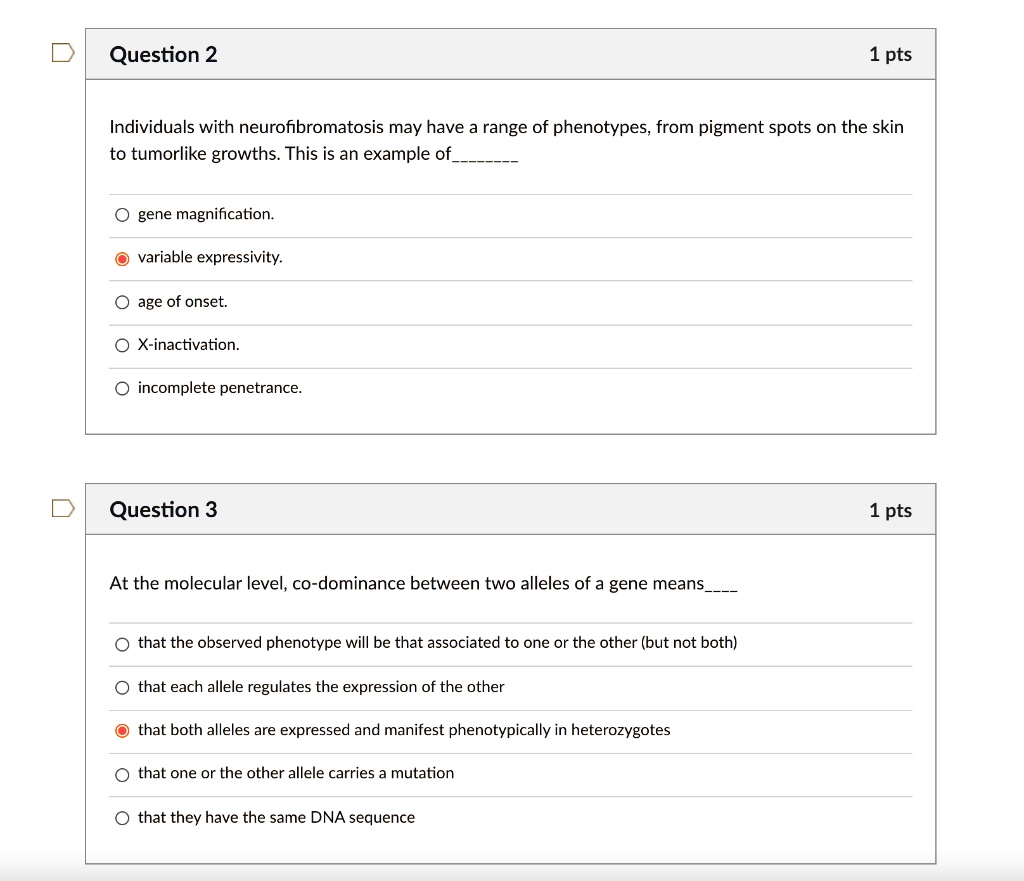The height and width of the screenshot is (881, 1024).
Task: Click the Question 3 header
Action: pyautogui.click(x=163, y=509)
